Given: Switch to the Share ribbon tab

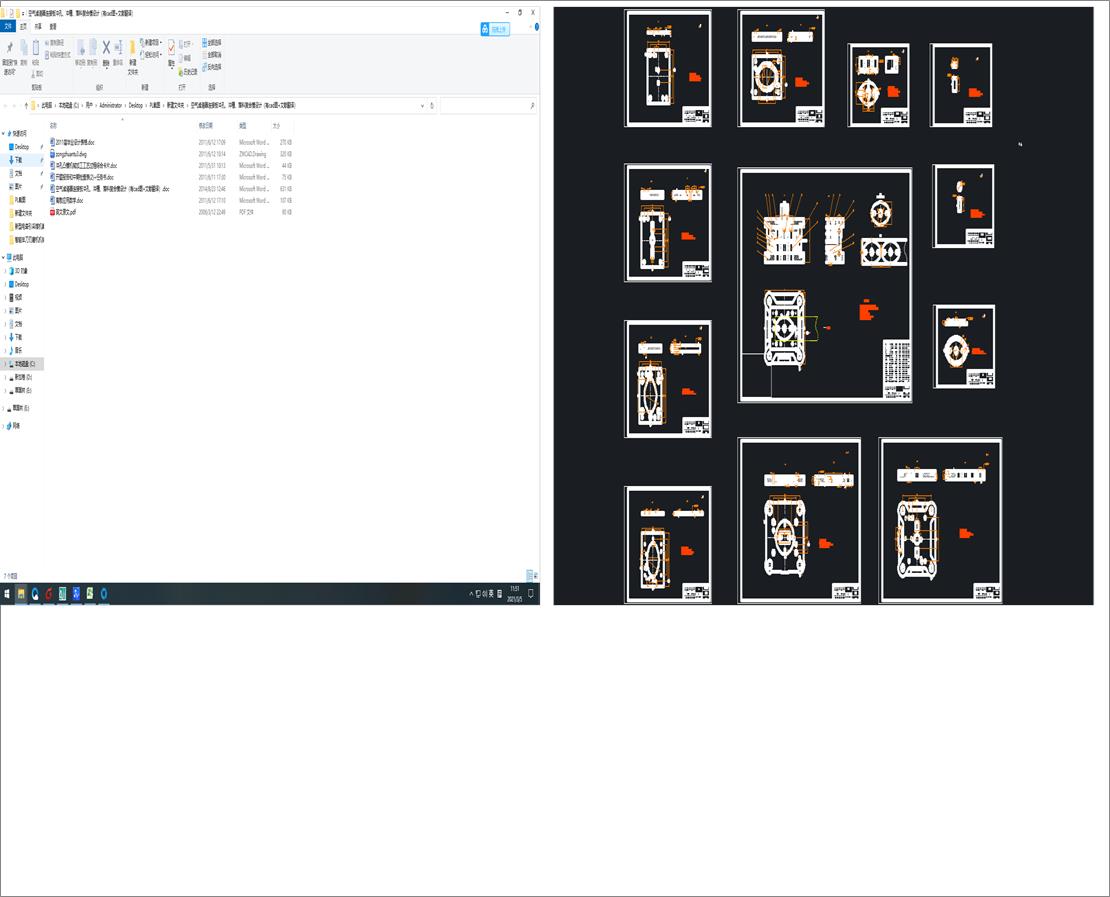Looking at the screenshot, I should (x=38, y=26).
